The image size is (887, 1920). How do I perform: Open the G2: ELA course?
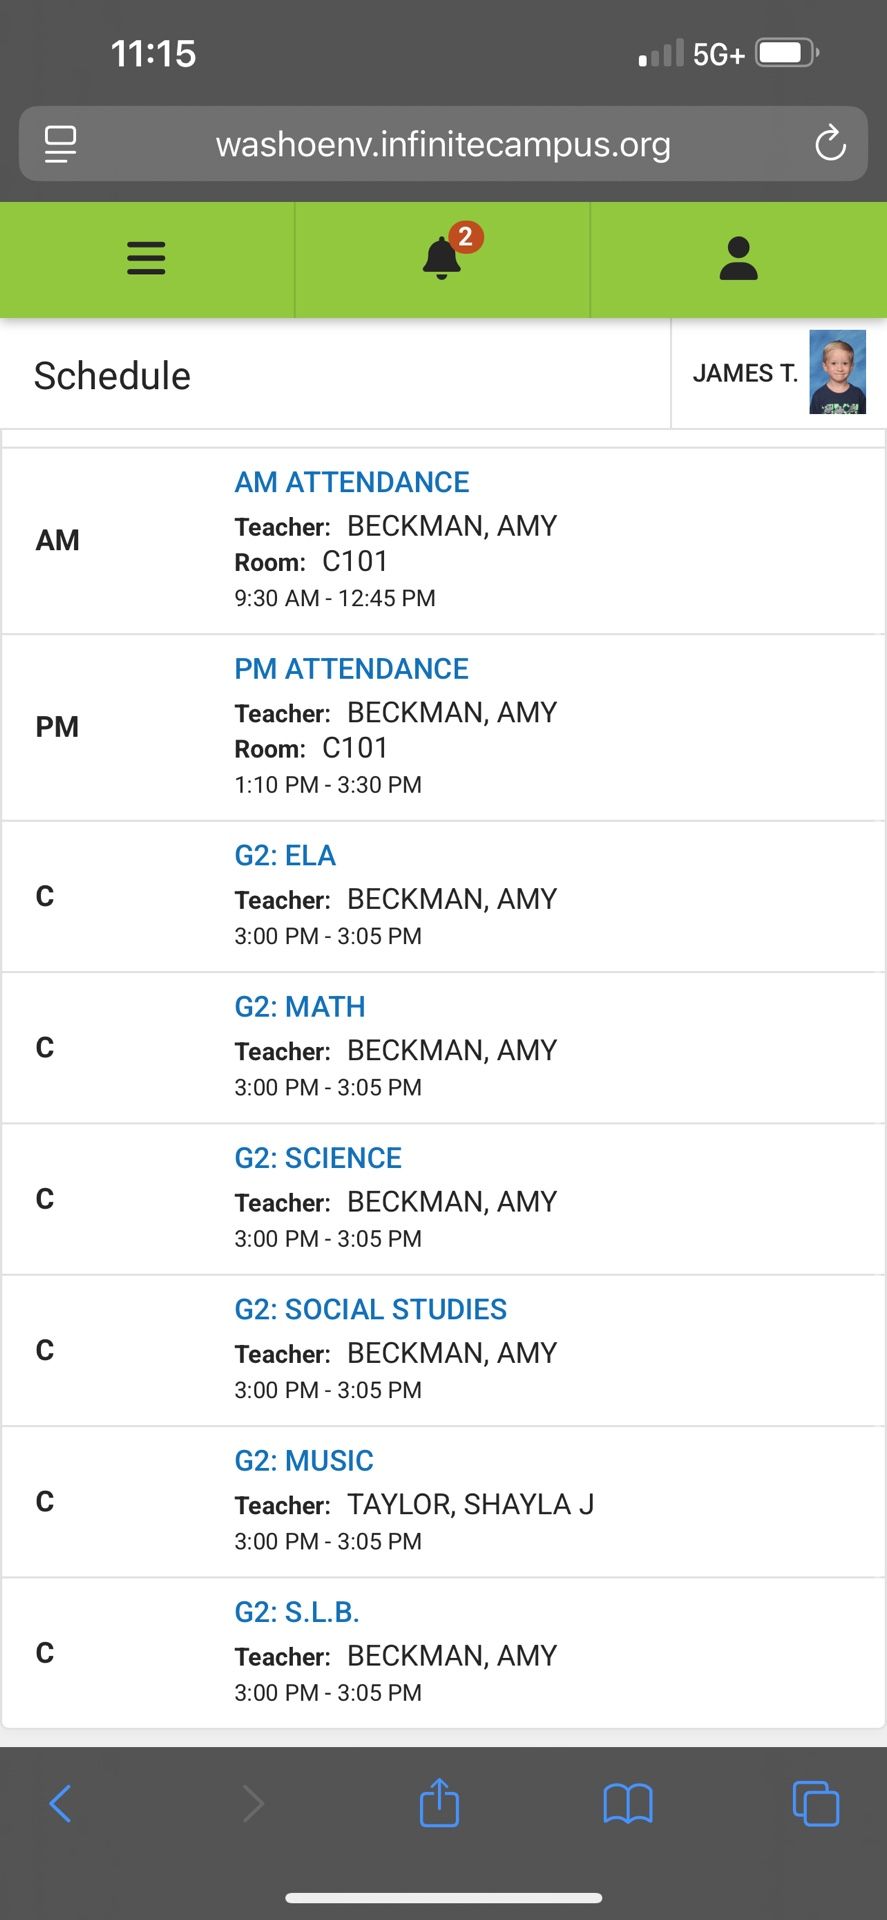tap(285, 856)
